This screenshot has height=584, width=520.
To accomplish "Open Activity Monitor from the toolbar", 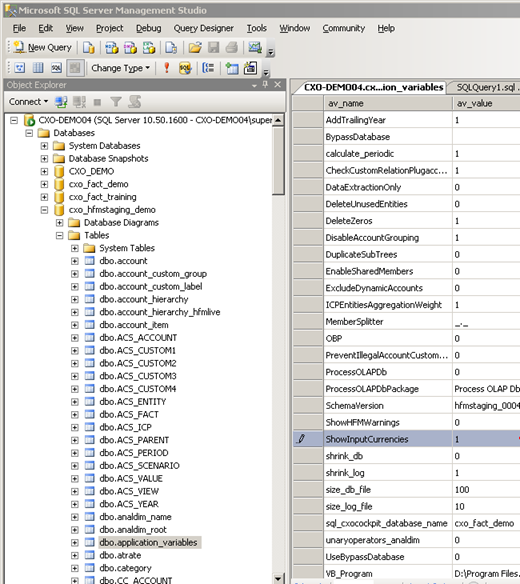I will click(x=255, y=48).
